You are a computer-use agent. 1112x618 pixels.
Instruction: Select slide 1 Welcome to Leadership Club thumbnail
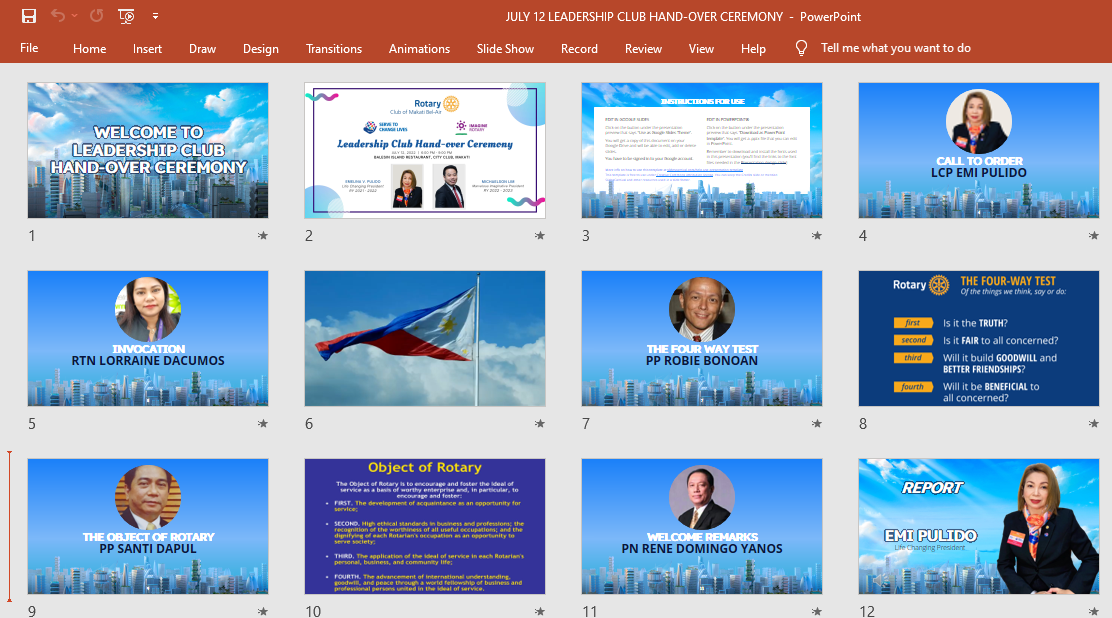coord(148,150)
